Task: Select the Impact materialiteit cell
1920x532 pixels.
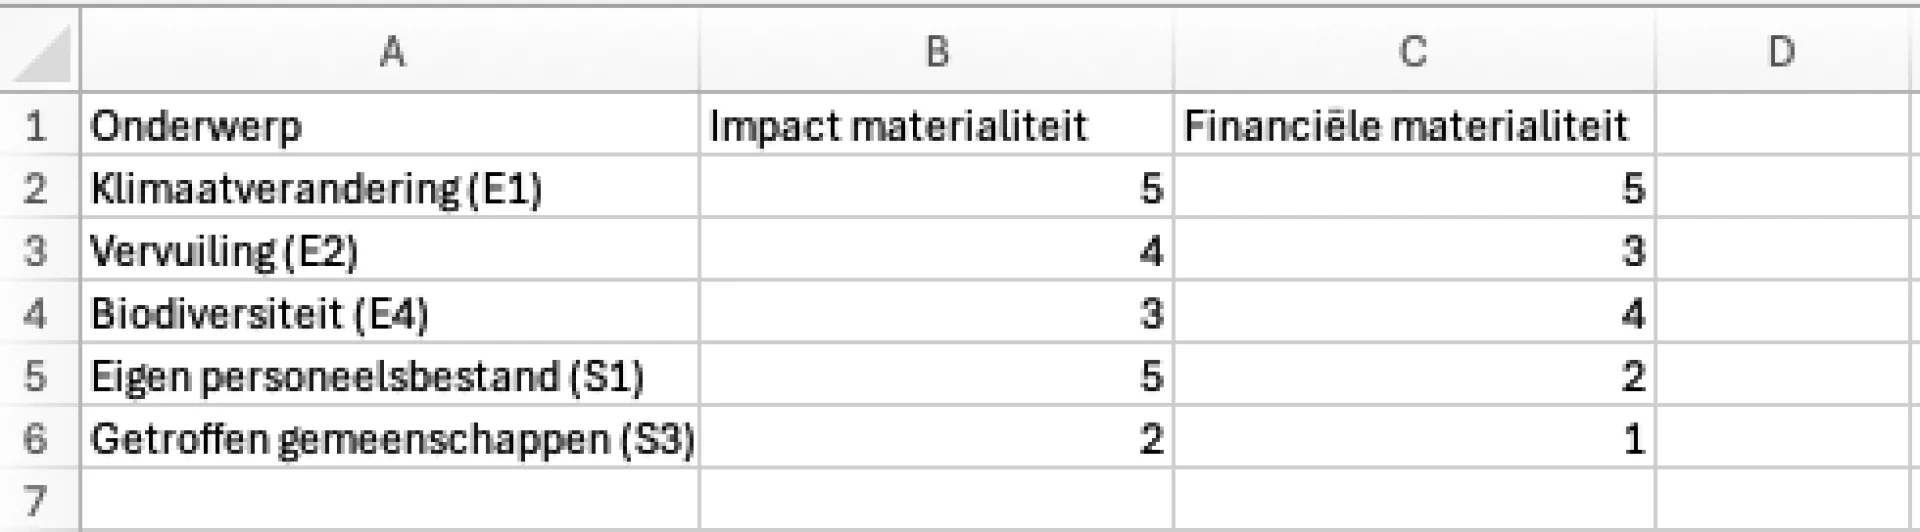Action: (x=936, y=126)
